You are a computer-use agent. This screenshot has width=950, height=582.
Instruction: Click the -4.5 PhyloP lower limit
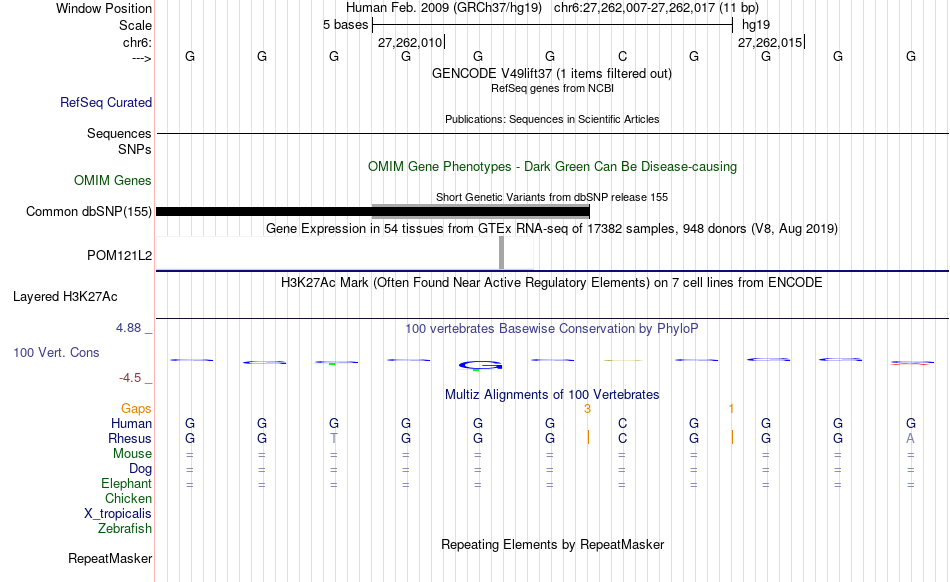coord(130,378)
